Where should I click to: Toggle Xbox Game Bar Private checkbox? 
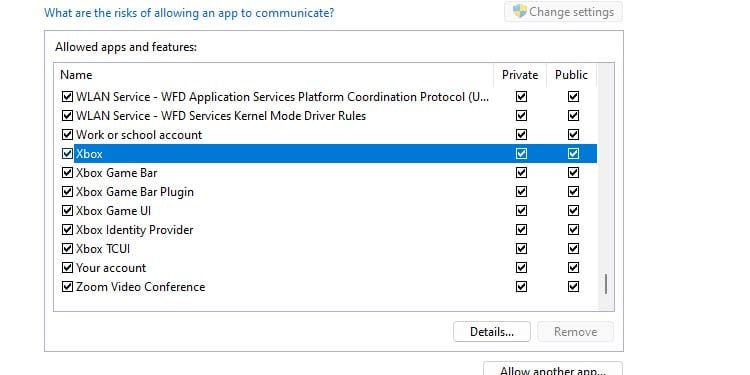(521, 173)
